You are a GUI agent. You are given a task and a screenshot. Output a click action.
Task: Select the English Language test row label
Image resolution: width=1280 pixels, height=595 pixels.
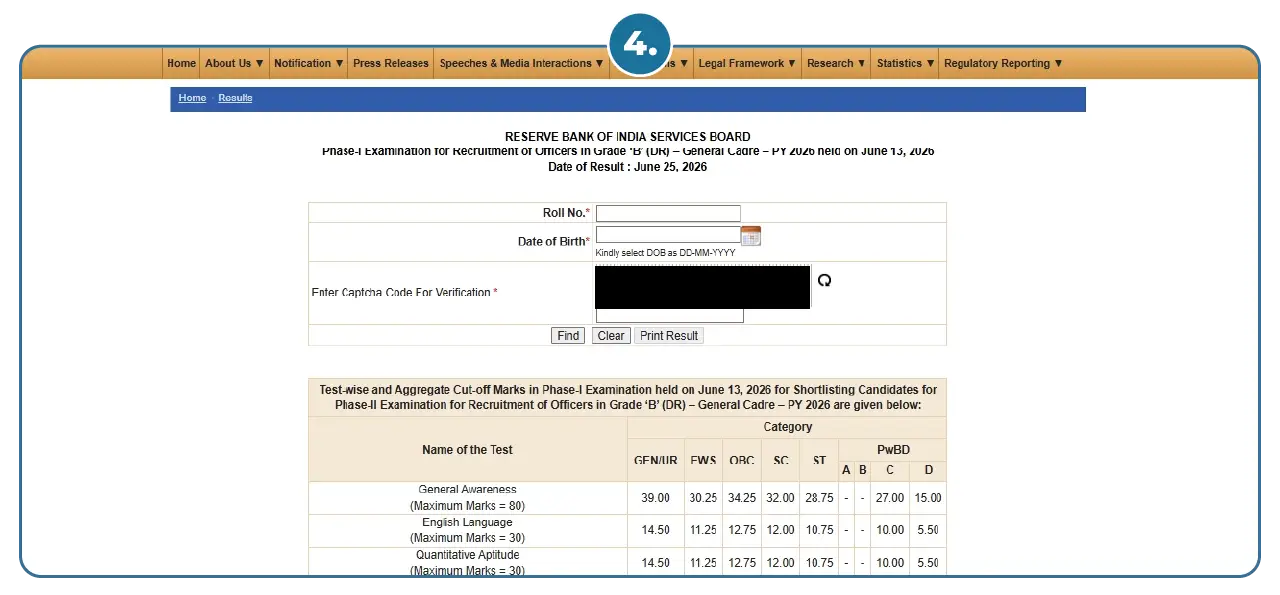467,531
